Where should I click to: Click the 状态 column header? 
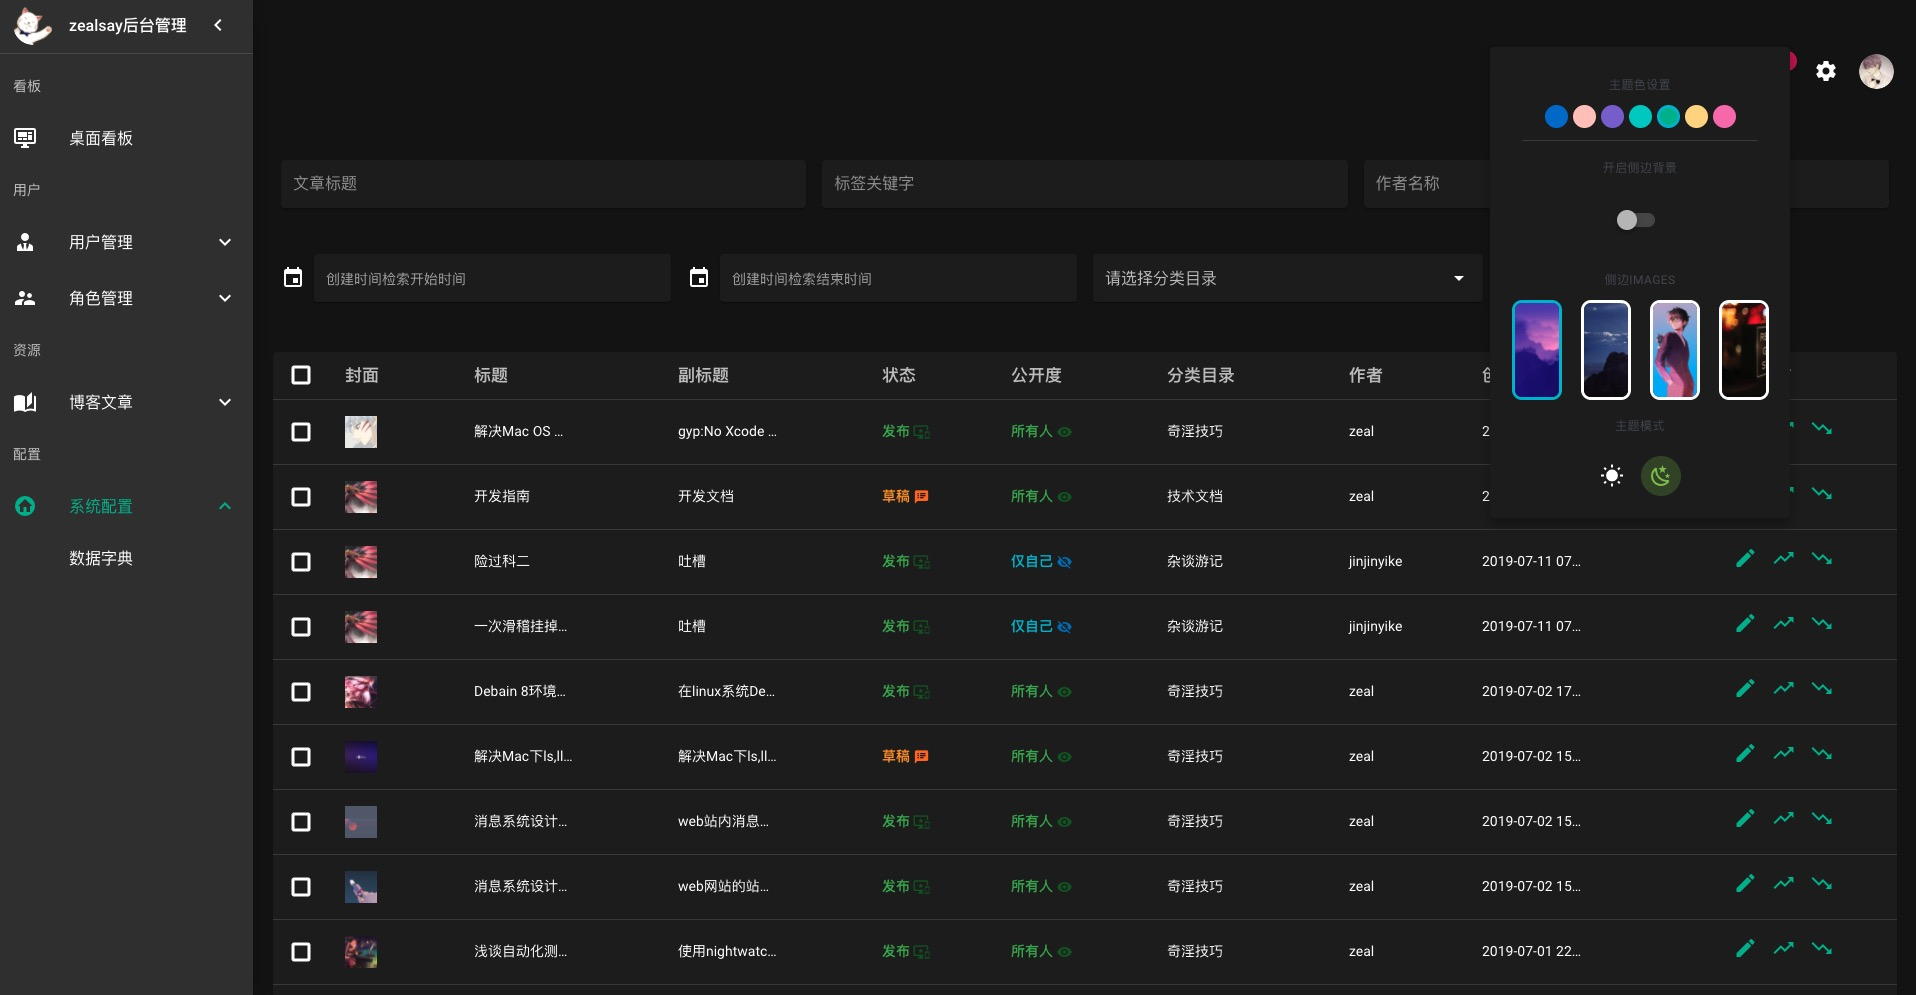click(899, 375)
